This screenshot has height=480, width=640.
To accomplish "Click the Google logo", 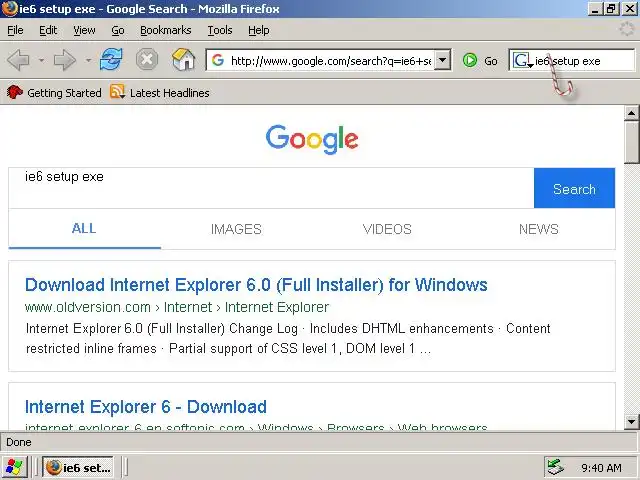I will click(x=312, y=139).
